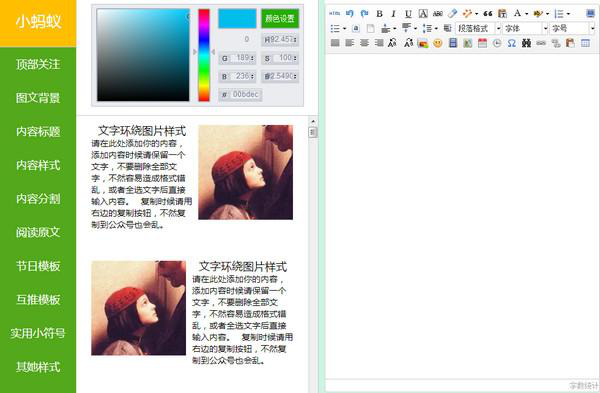Insert a table into the editor

[x=585, y=43]
